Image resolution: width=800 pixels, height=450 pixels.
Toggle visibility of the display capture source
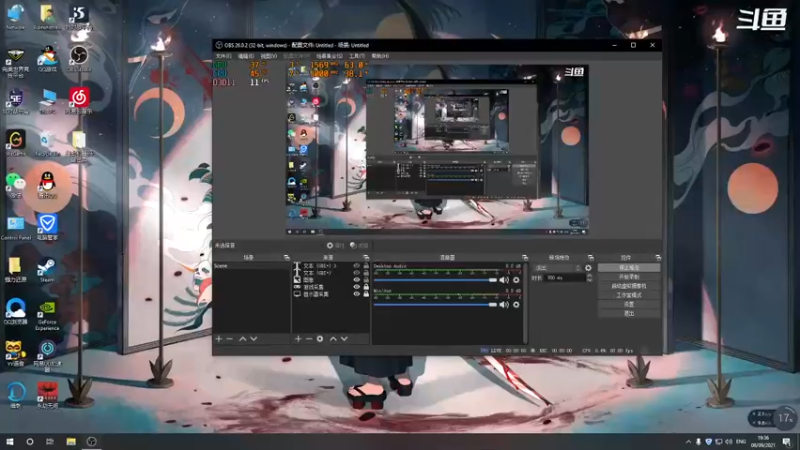356,294
